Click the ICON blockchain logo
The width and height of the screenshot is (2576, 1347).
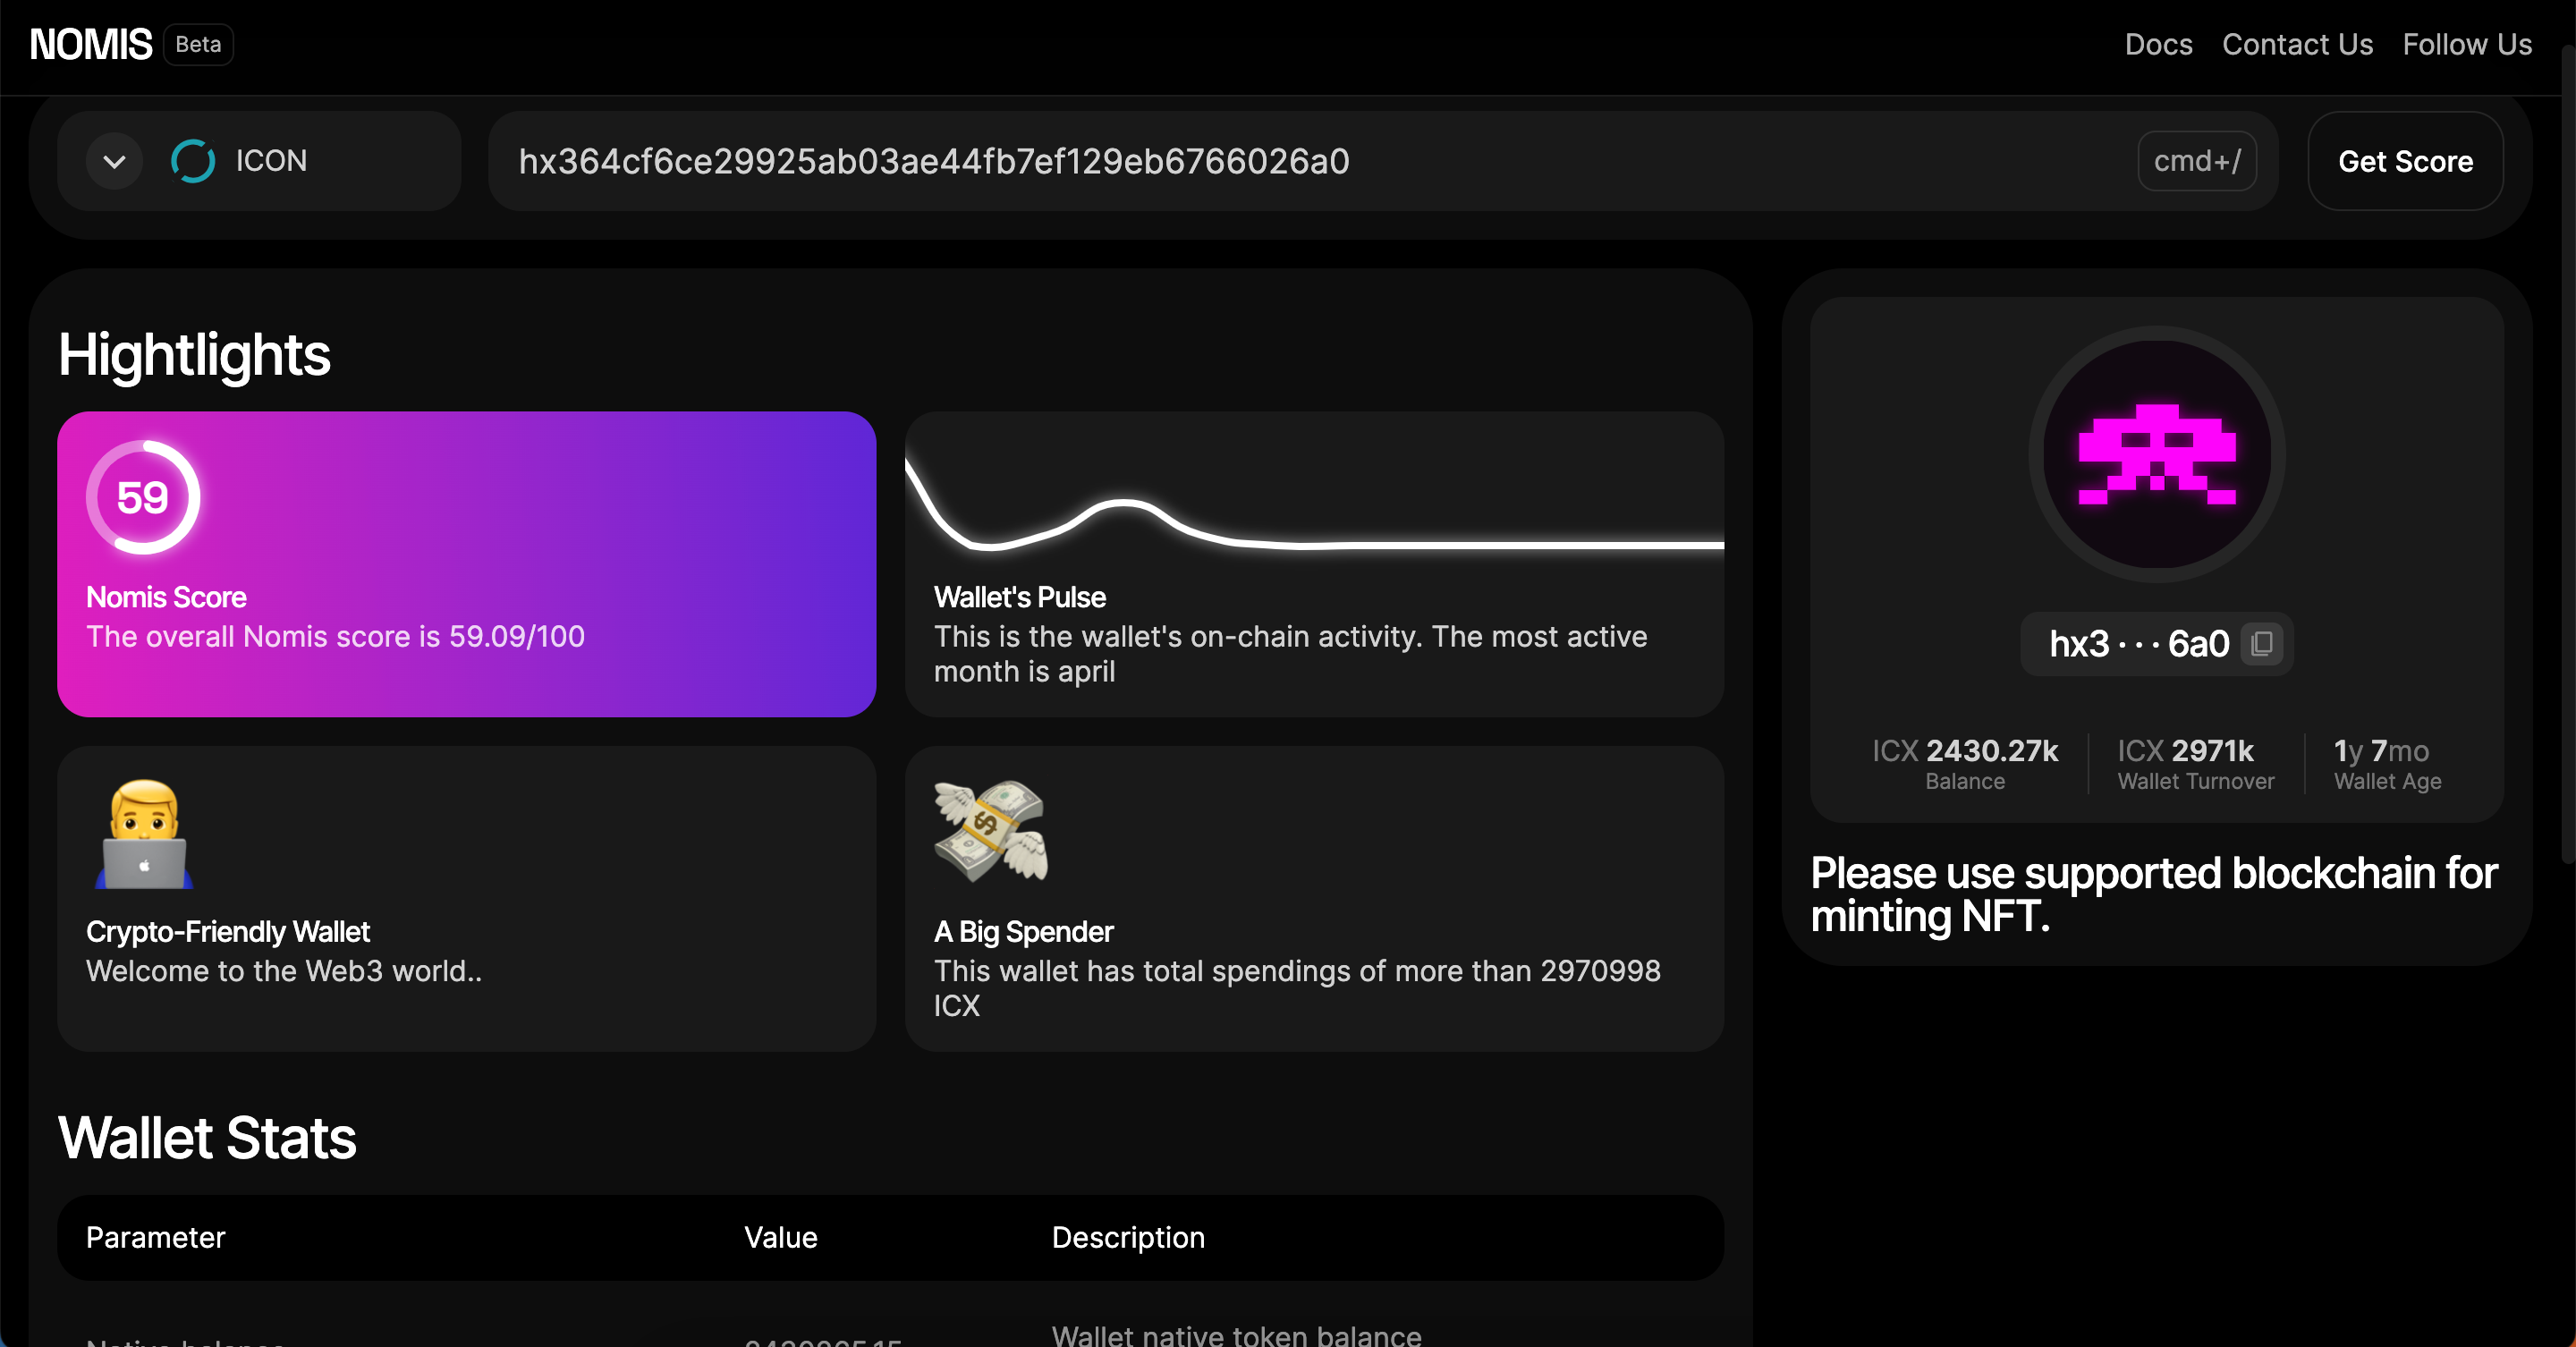[x=193, y=161]
